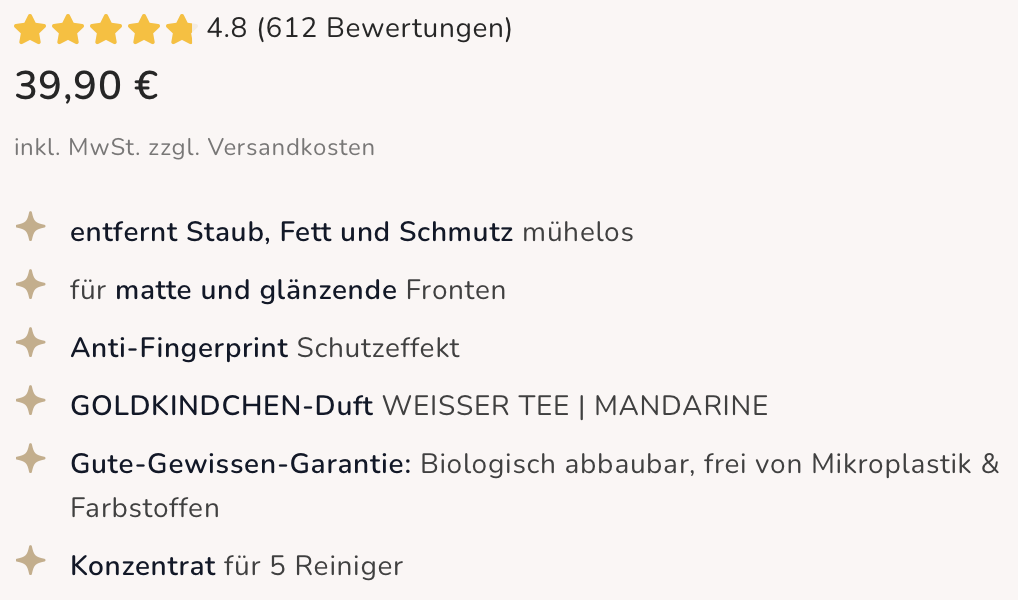
Task: Click the fourth yellow rating star
Action: 144,30
